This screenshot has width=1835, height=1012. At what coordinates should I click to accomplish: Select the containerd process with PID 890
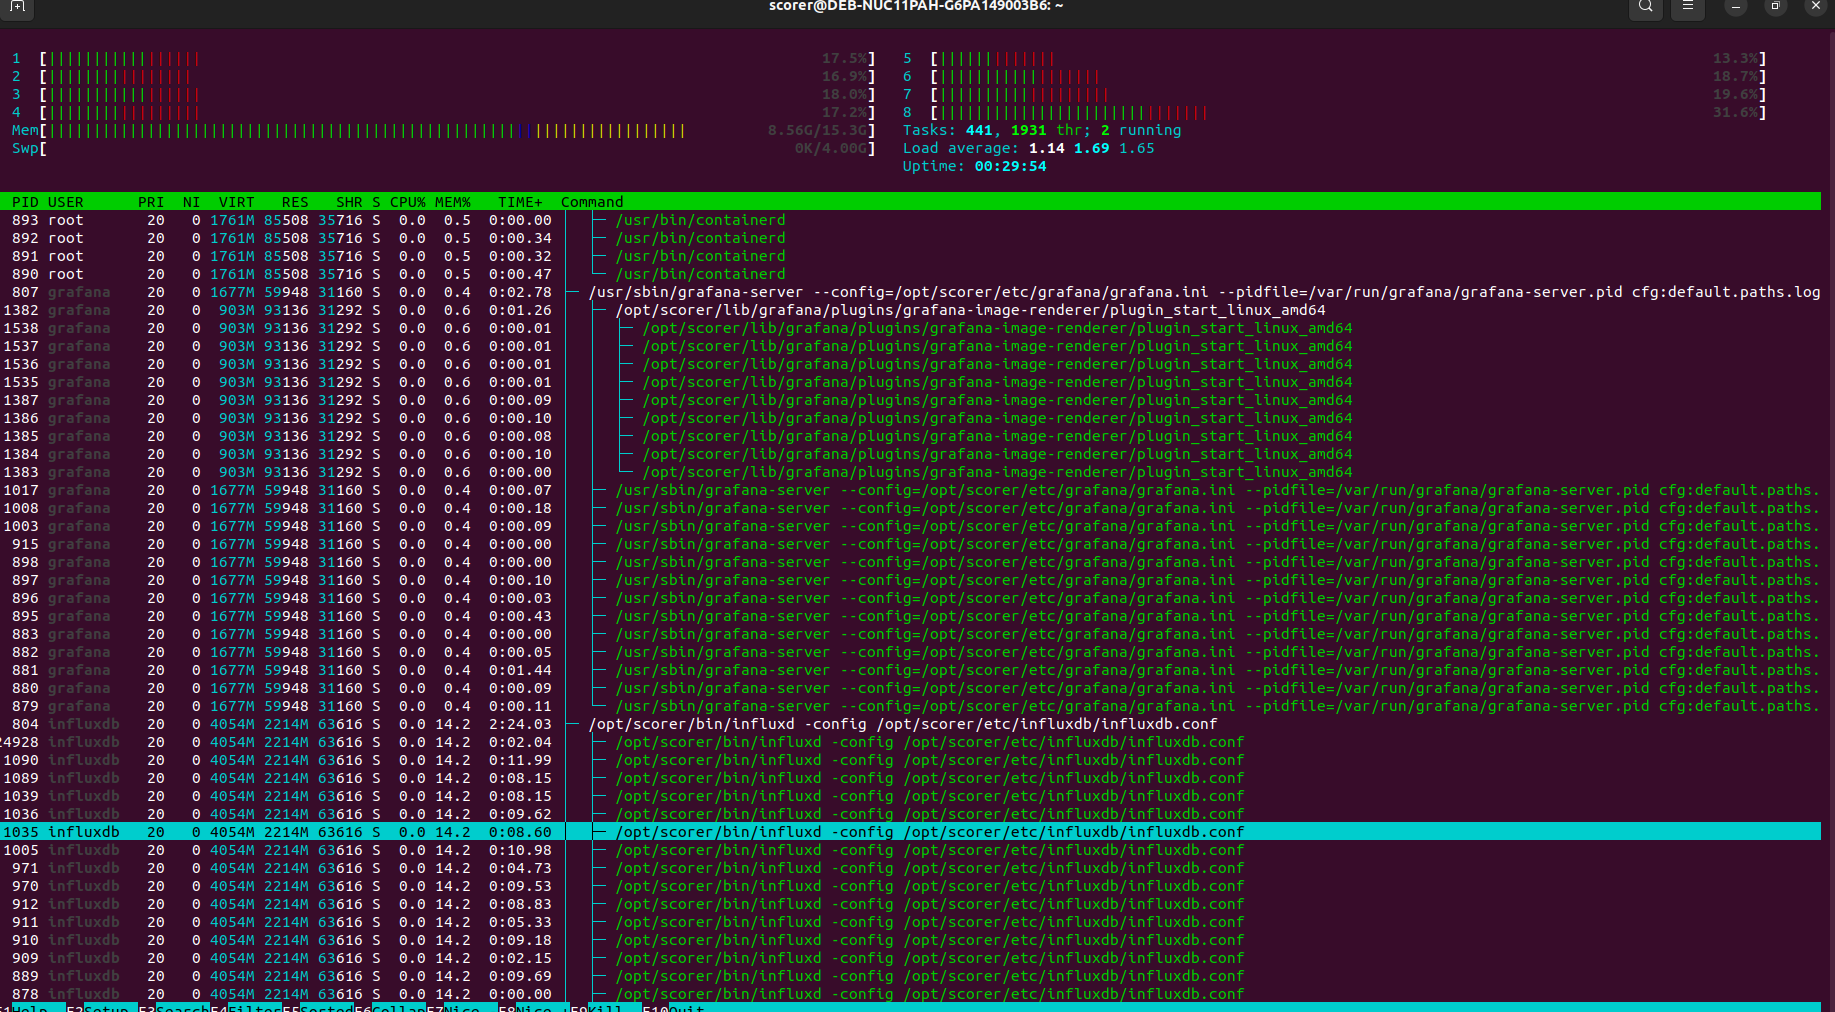coord(910,274)
